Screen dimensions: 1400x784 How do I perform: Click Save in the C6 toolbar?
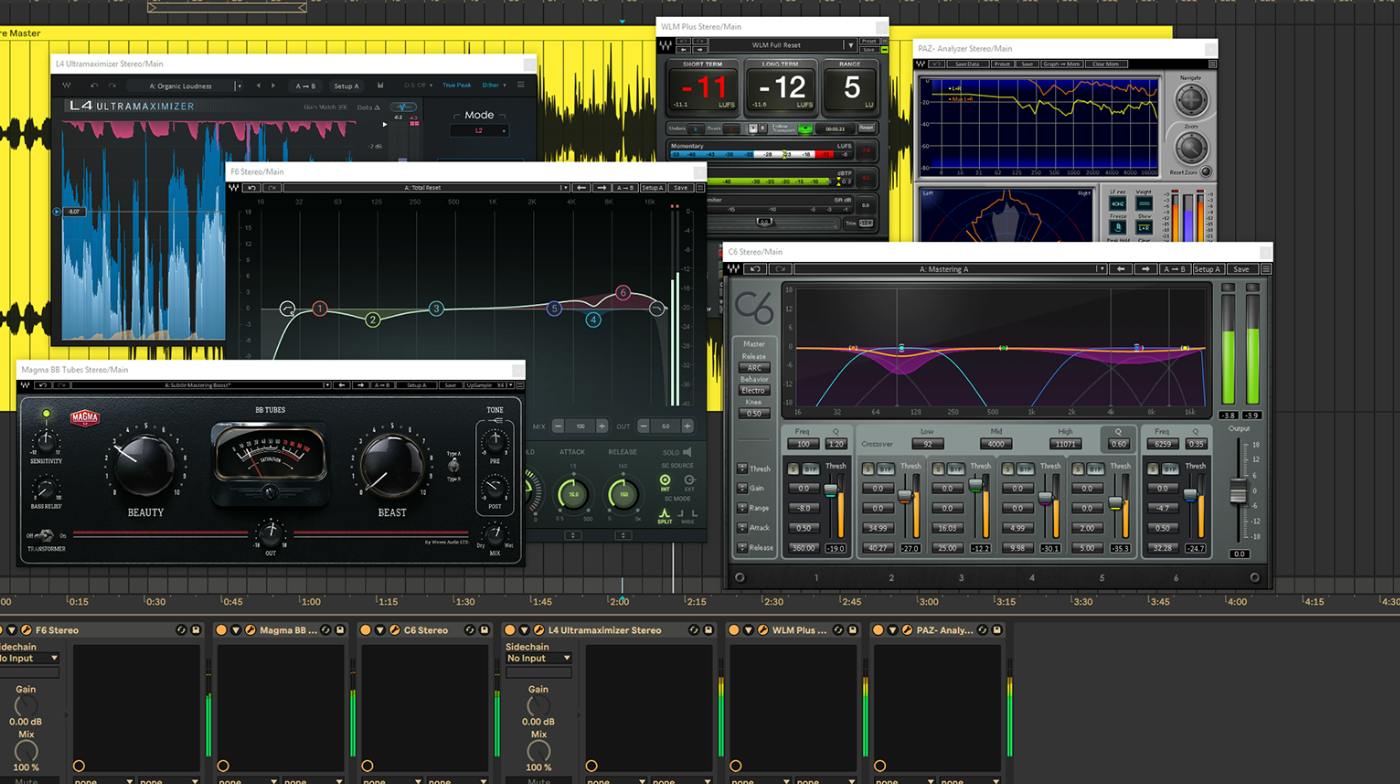(x=1241, y=269)
